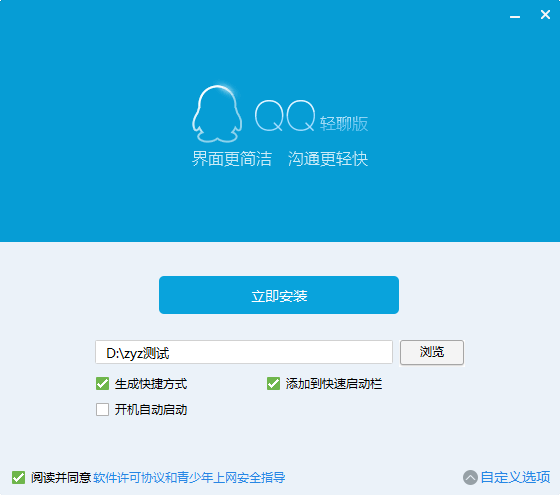
Task: Uncheck the 生成快捷方式 checkbox
Action: [102, 384]
